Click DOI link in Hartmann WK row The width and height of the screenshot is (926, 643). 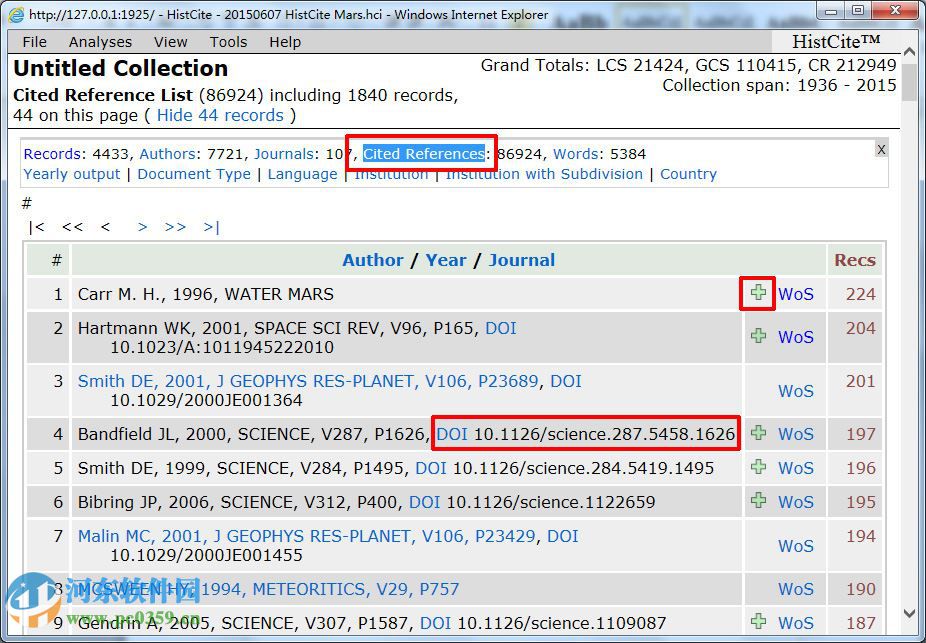coord(501,328)
